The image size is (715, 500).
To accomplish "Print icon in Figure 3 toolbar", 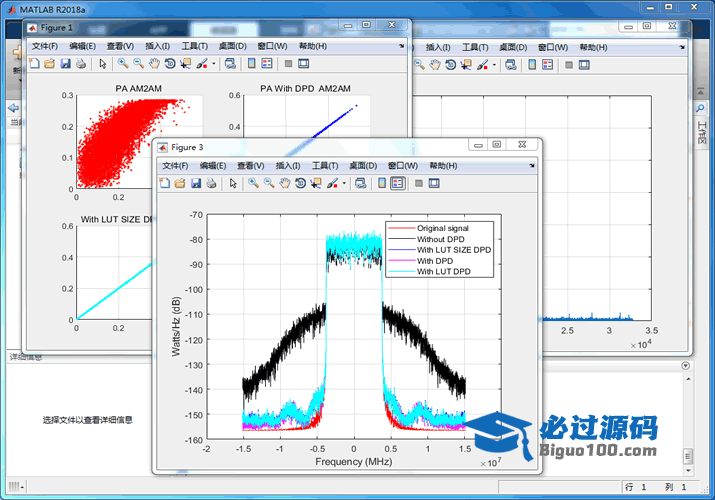I will (x=212, y=183).
